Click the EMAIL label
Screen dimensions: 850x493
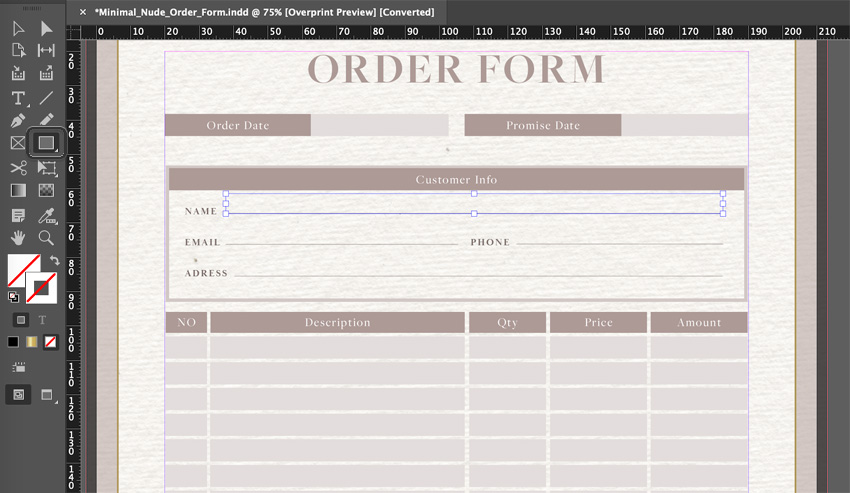(x=202, y=242)
